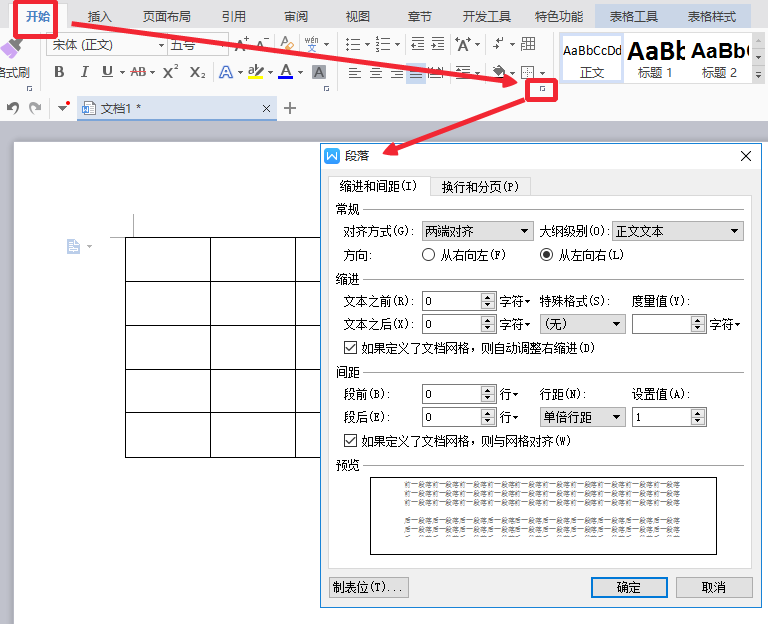Click the text effects A icon
Image resolution: width=768 pixels, height=624 pixels.
225,72
